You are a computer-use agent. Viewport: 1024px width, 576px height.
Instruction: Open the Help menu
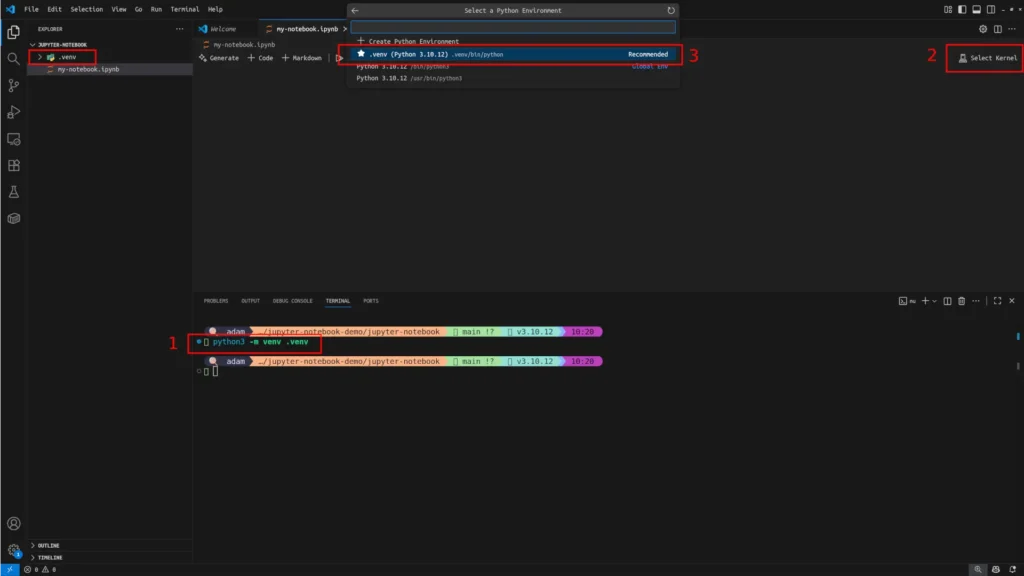point(215,9)
